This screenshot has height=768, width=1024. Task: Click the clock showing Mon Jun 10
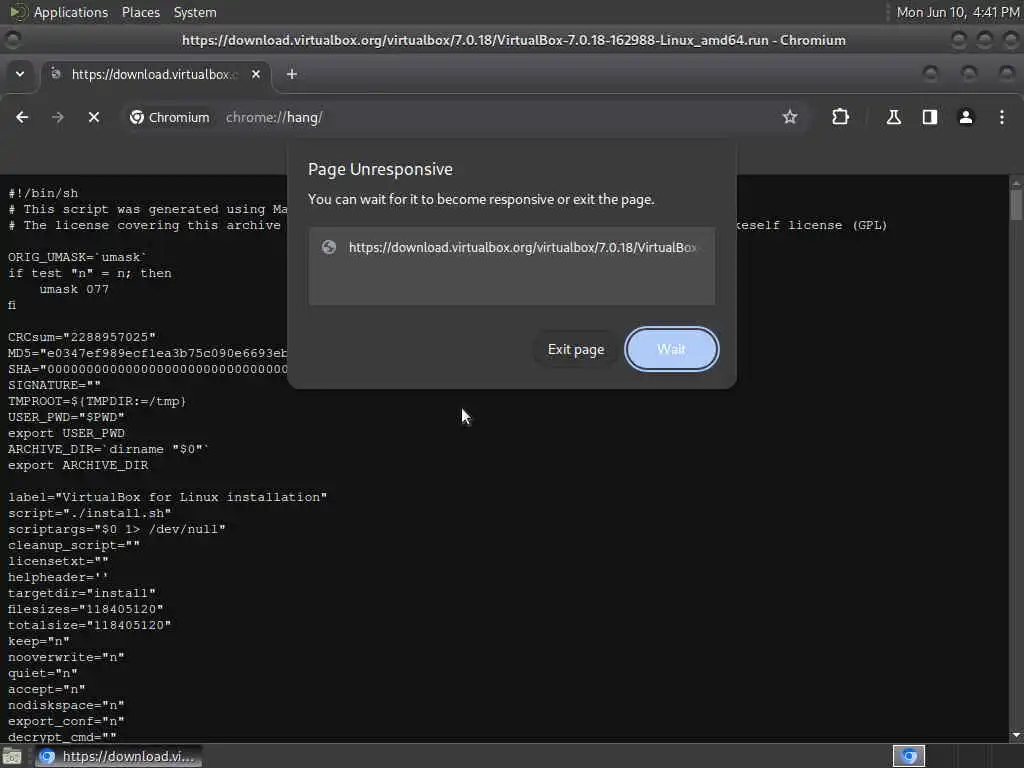(957, 12)
